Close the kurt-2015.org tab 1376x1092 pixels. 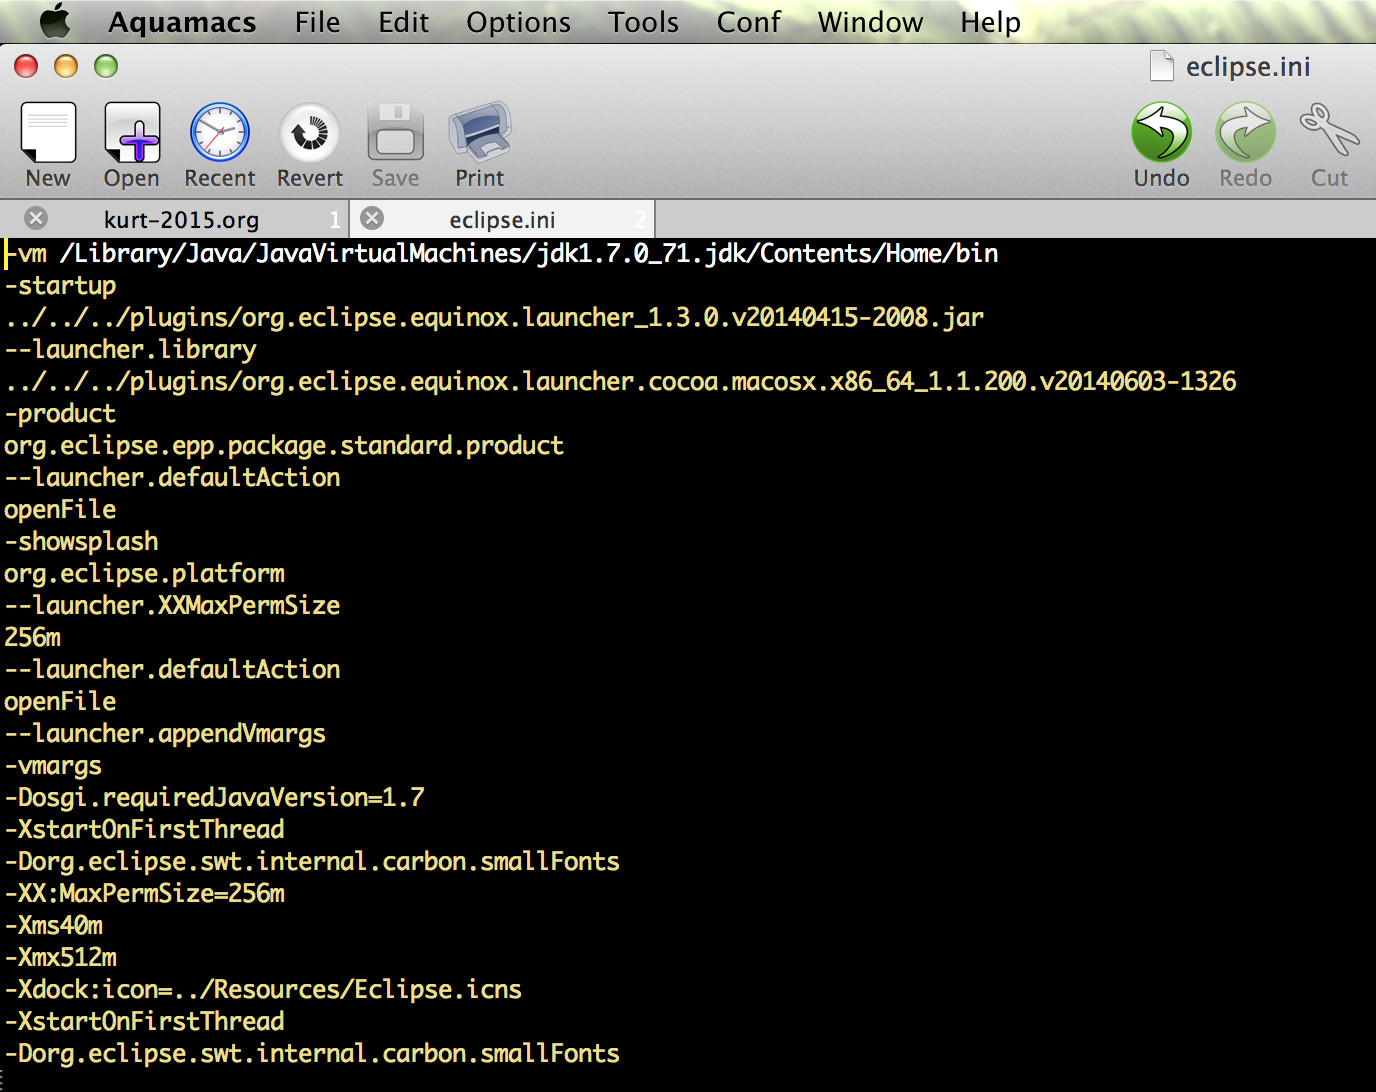tap(36, 218)
